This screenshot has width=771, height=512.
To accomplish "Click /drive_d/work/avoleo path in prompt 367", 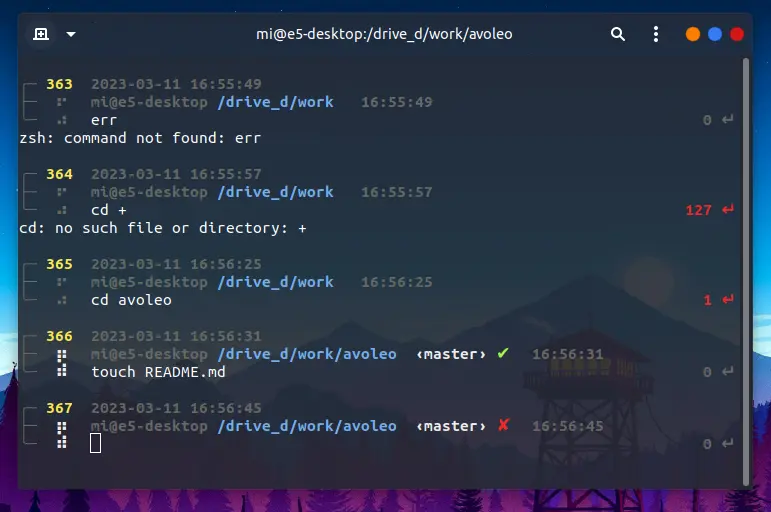I will click(307, 426).
